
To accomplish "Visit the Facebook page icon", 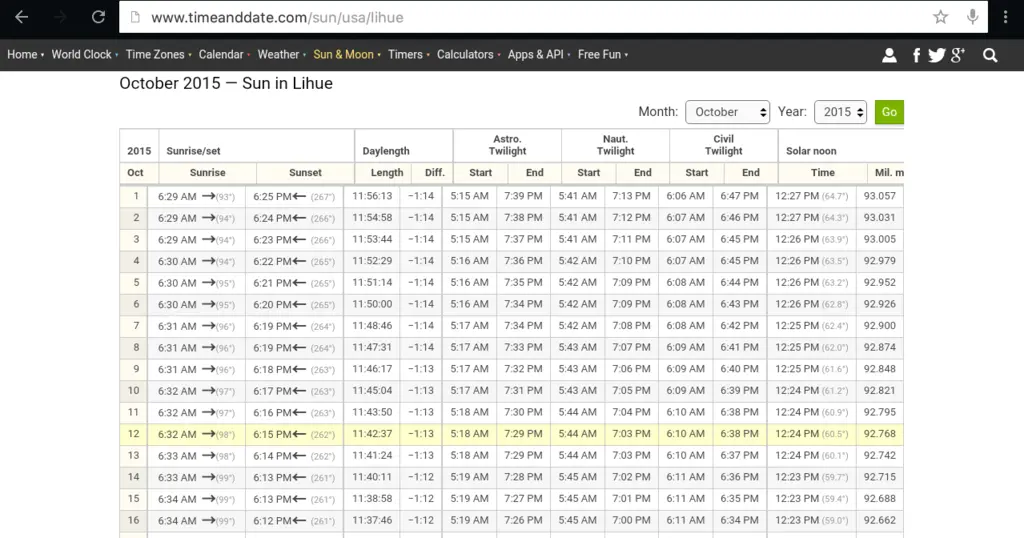I will 916,55.
